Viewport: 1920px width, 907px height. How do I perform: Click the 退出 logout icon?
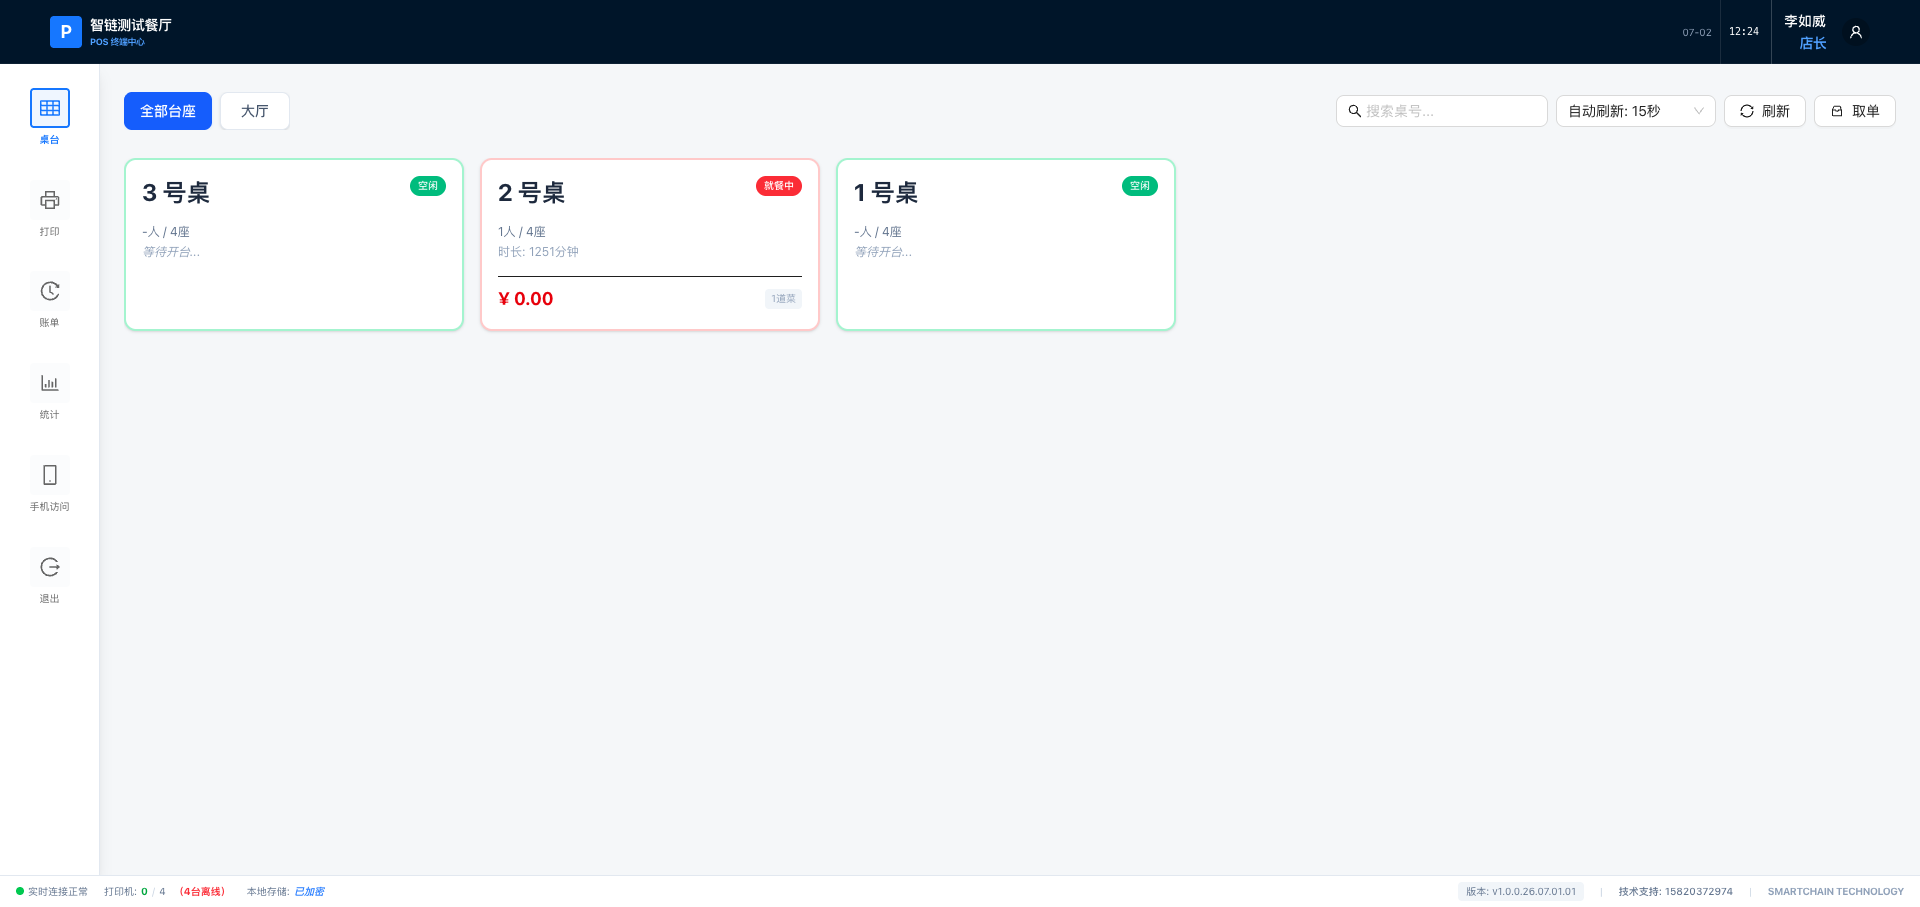point(49,567)
